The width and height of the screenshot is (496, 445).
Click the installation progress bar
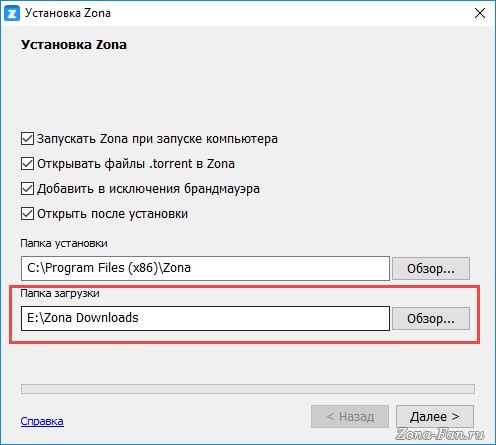point(248,389)
